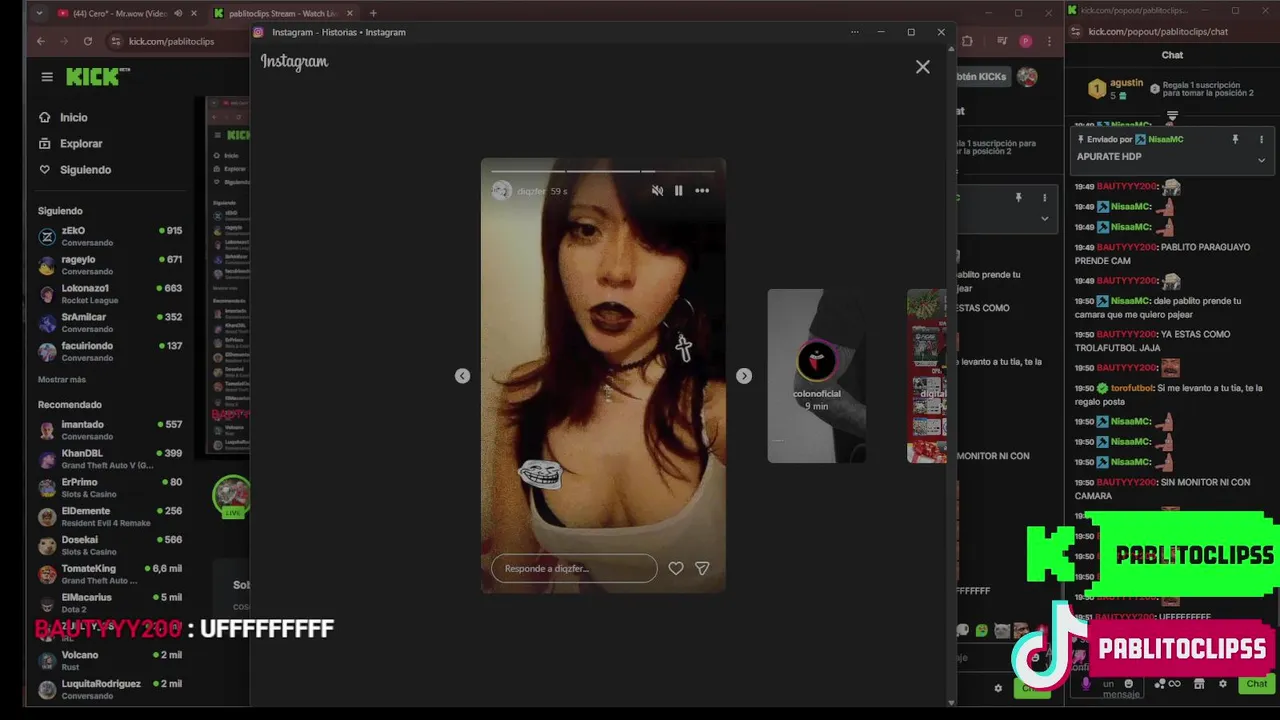Viewport: 1280px width, 720px height.
Task: Click the 'Obtén KICKs' button
Action: pyautogui.click(x=983, y=77)
